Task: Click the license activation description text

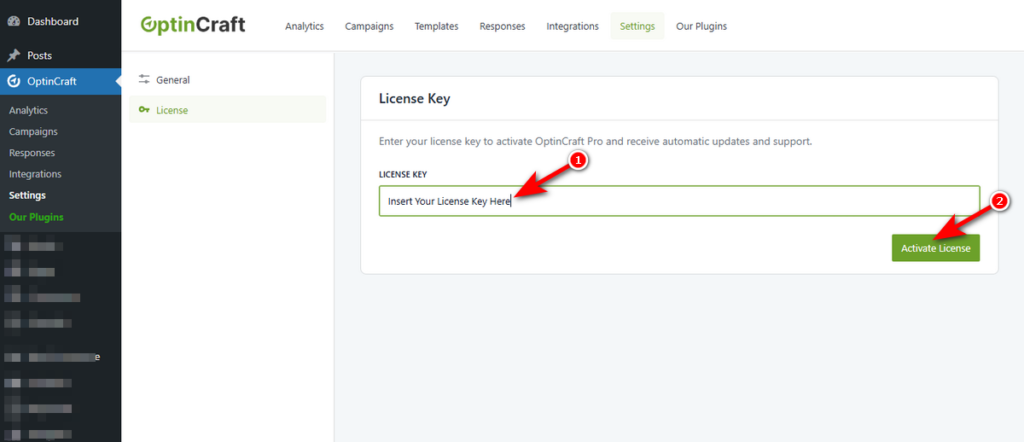Action: [596, 141]
